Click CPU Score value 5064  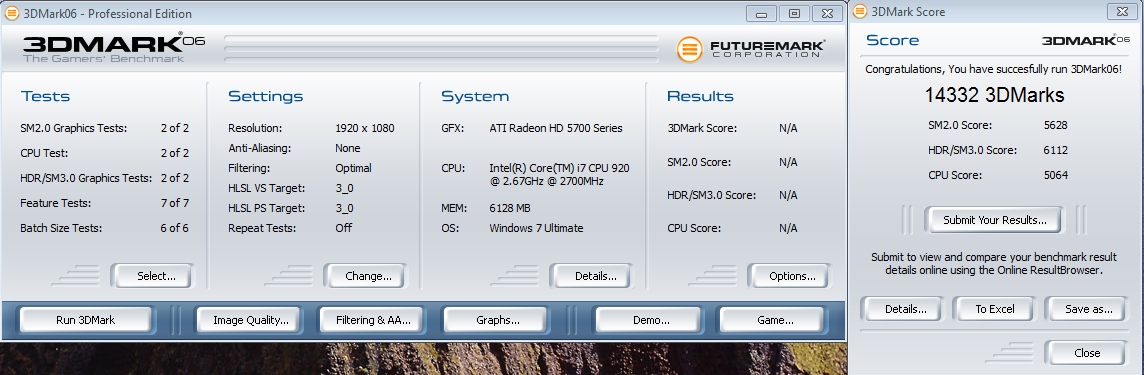[1056, 174]
